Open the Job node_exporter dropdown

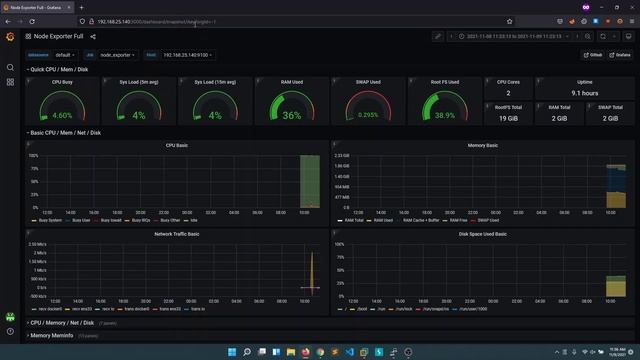pyautogui.click(x=118, y=55)
